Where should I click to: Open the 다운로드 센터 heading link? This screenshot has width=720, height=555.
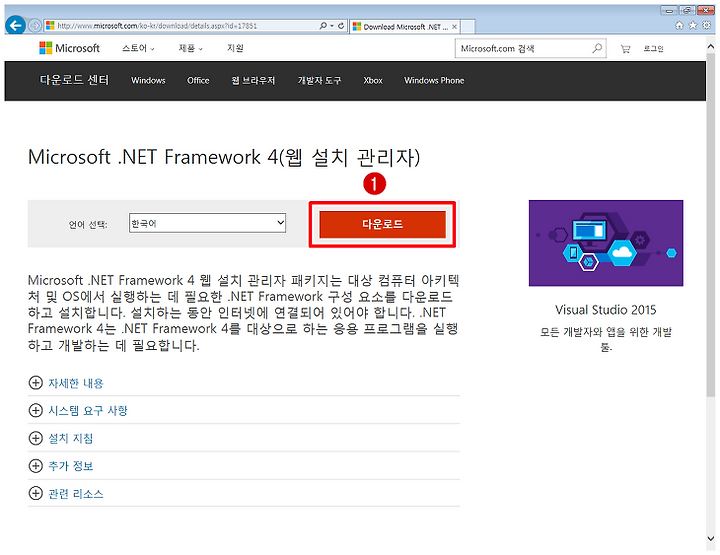pyautogui.click(x=74, y=80)
